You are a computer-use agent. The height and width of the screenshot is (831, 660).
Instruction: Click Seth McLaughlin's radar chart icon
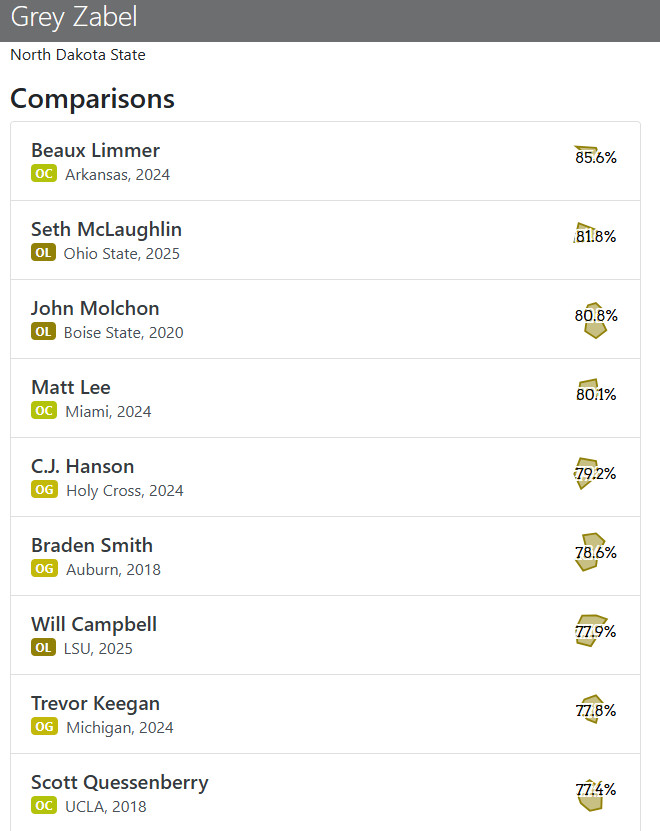coord(588,234)
